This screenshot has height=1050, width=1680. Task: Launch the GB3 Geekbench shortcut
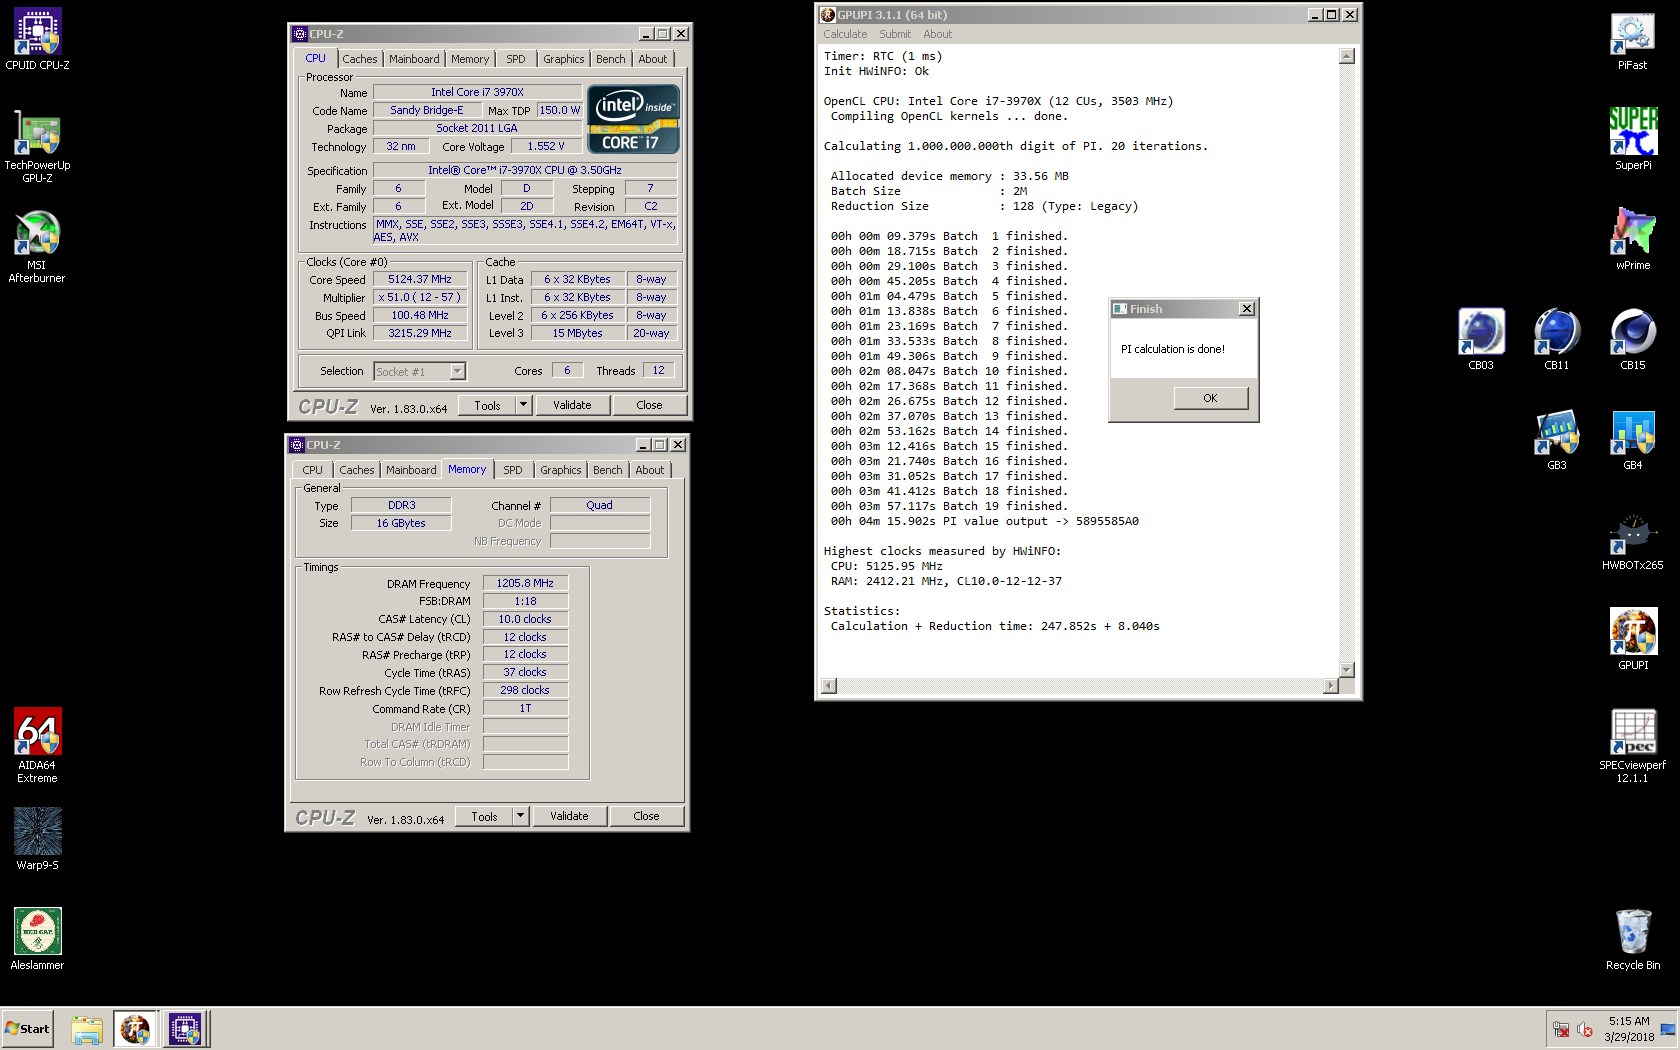[x=1557, y=439]
